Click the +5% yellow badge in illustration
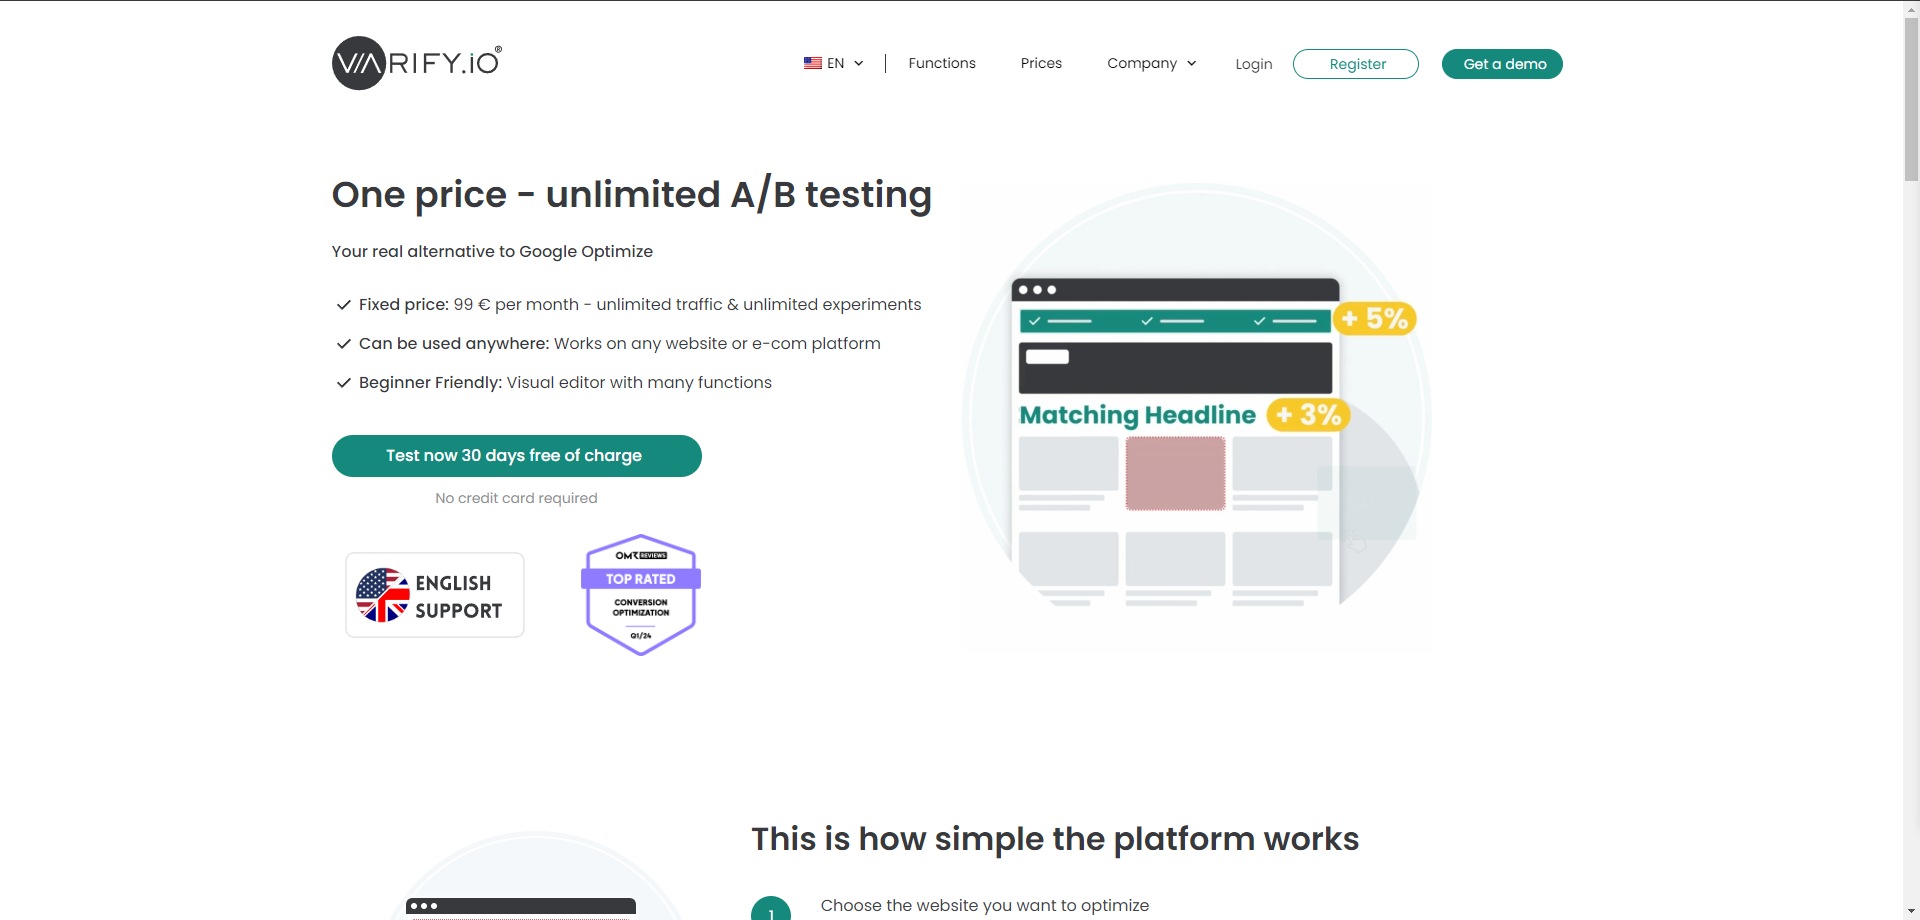 [x=1375, y=319]
